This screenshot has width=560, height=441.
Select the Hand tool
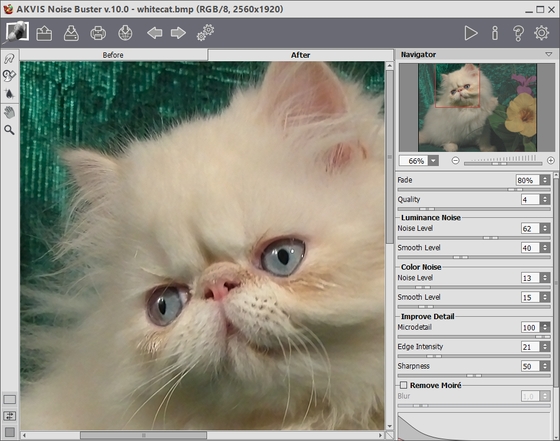point(9,112)
